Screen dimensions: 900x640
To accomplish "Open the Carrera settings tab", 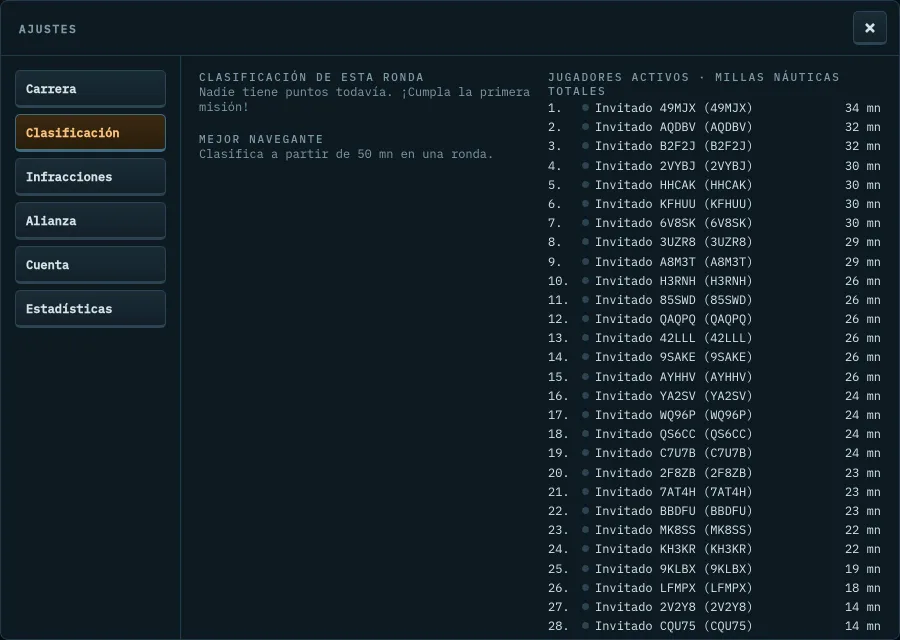I will 90,89.
